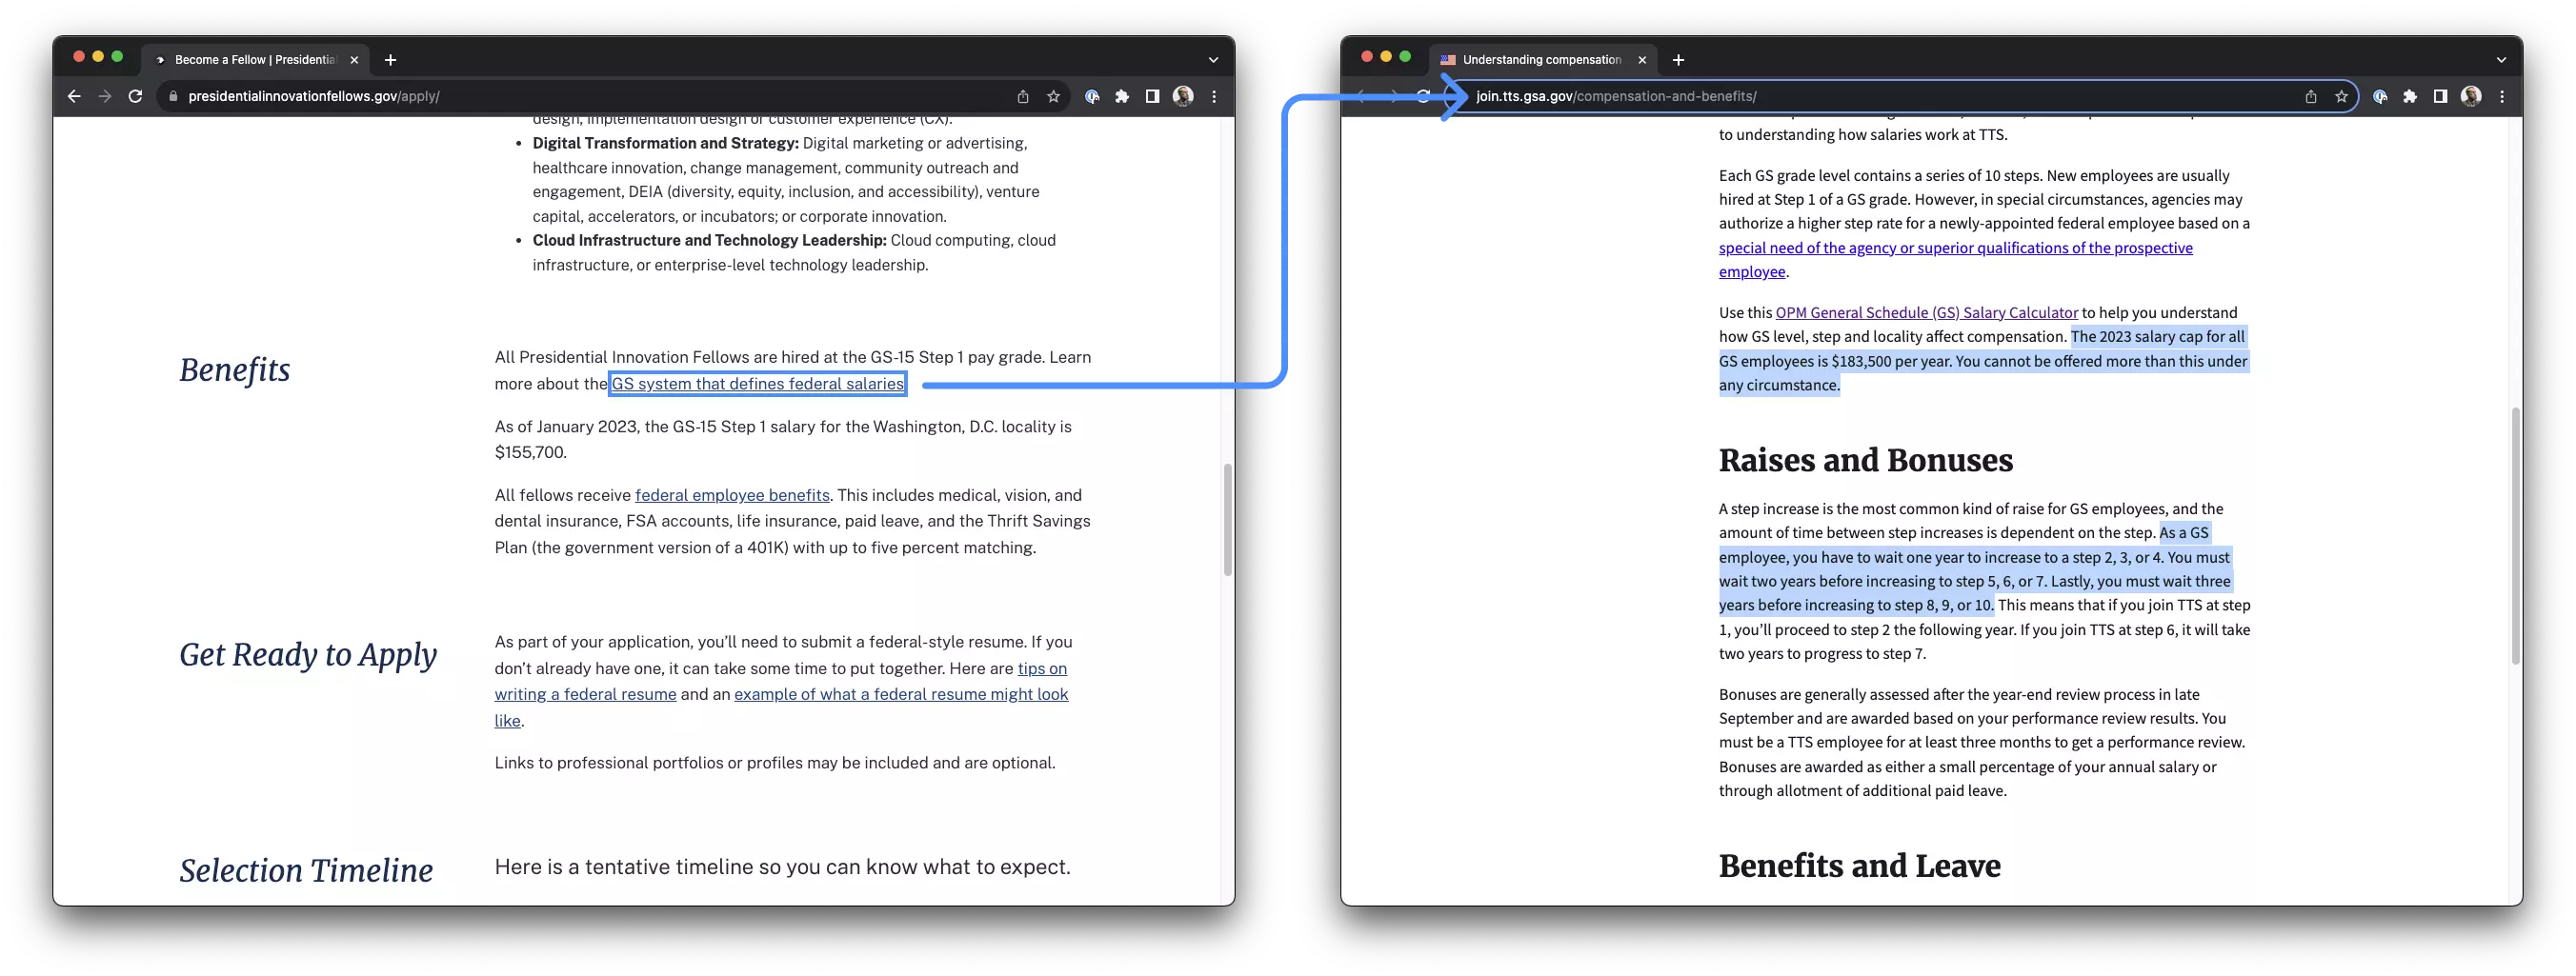Bookmark the compensation-and-benefits page with star
The image size is (2576, 976).
[x=2341, y=97]
